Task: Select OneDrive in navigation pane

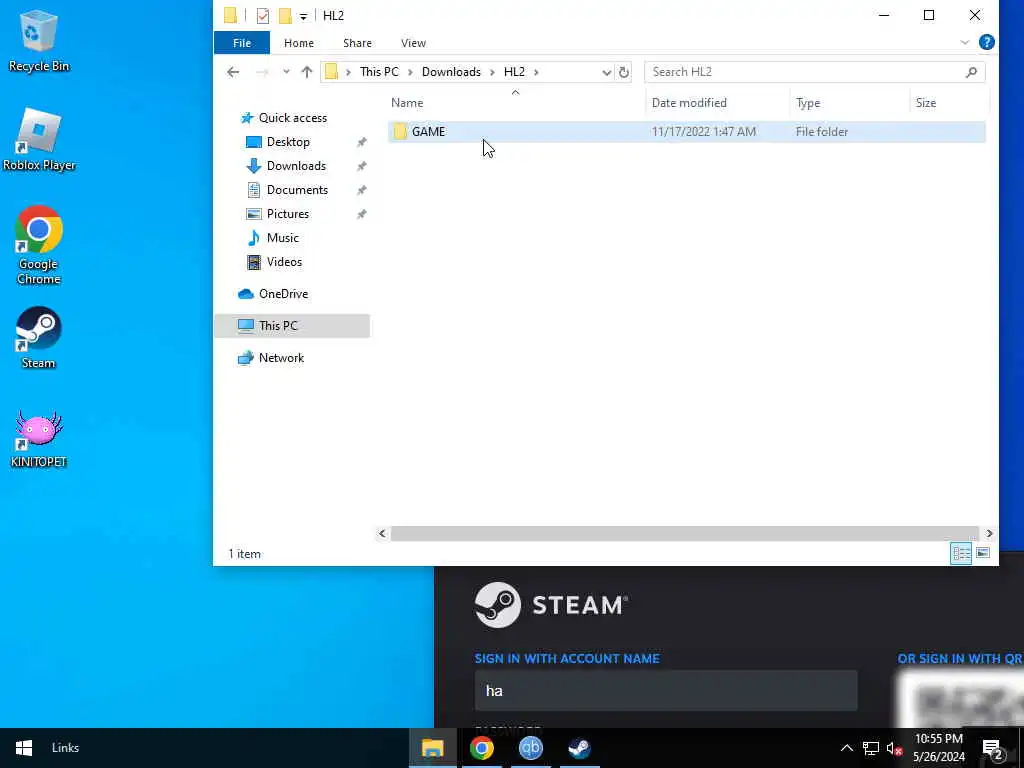Action: click(x=283, y=294)
